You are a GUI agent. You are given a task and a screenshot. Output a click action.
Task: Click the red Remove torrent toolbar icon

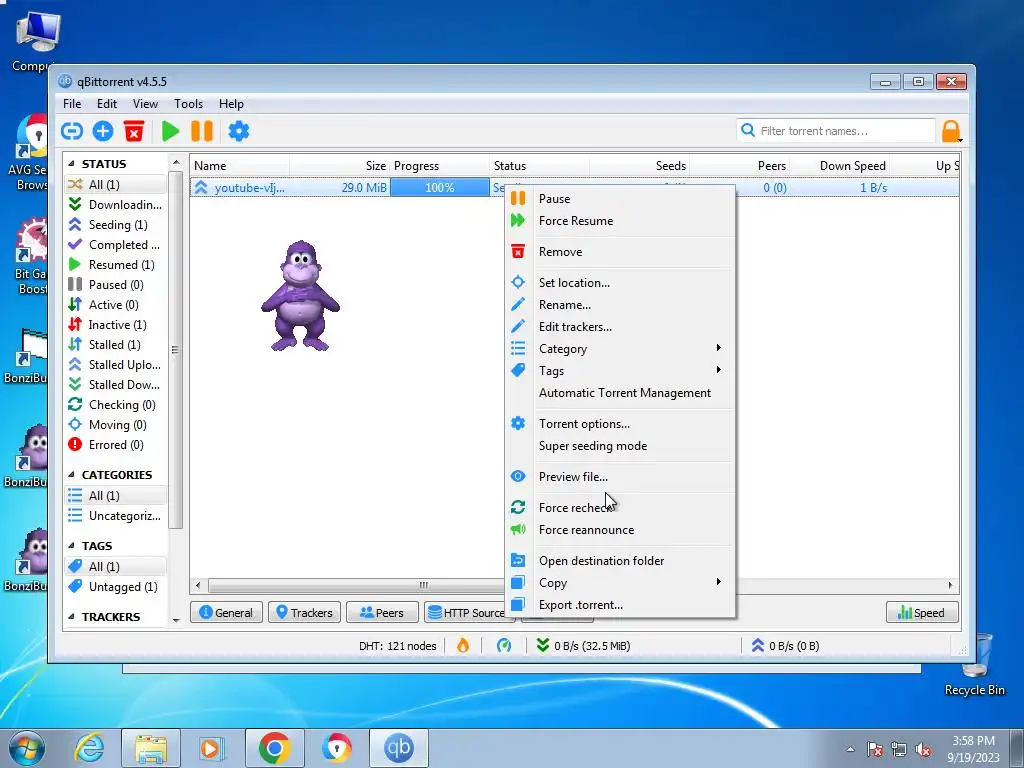pos(134,131)
